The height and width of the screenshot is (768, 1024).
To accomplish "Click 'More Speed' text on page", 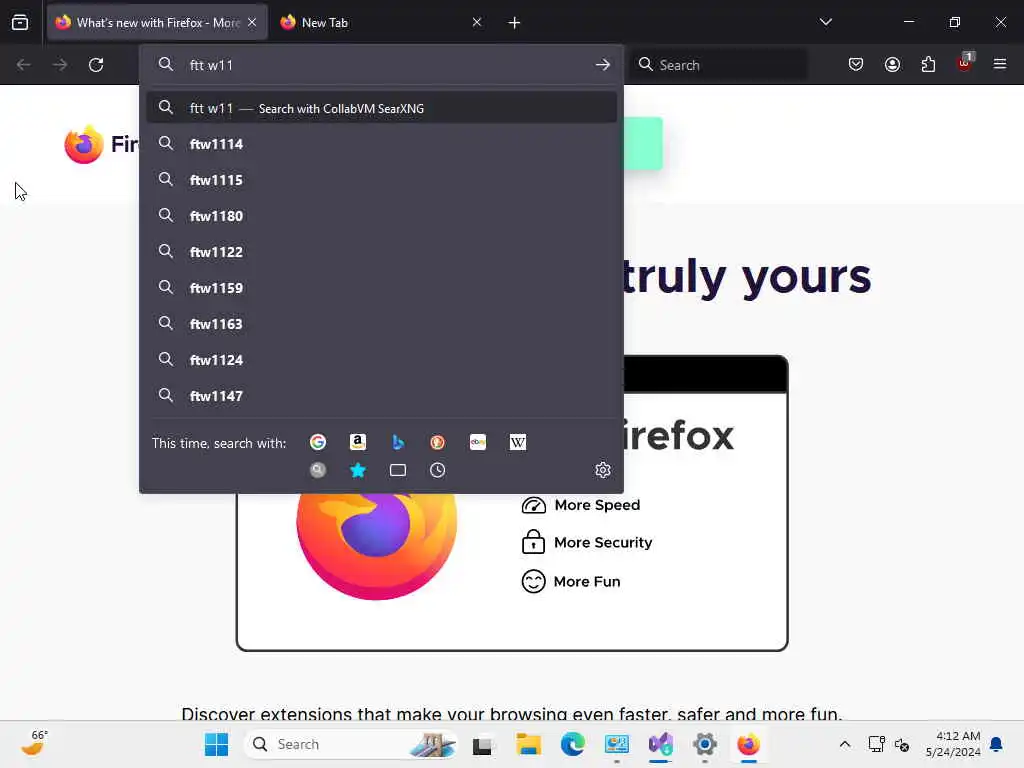I will pyautogui.click(x=597, y=505).
